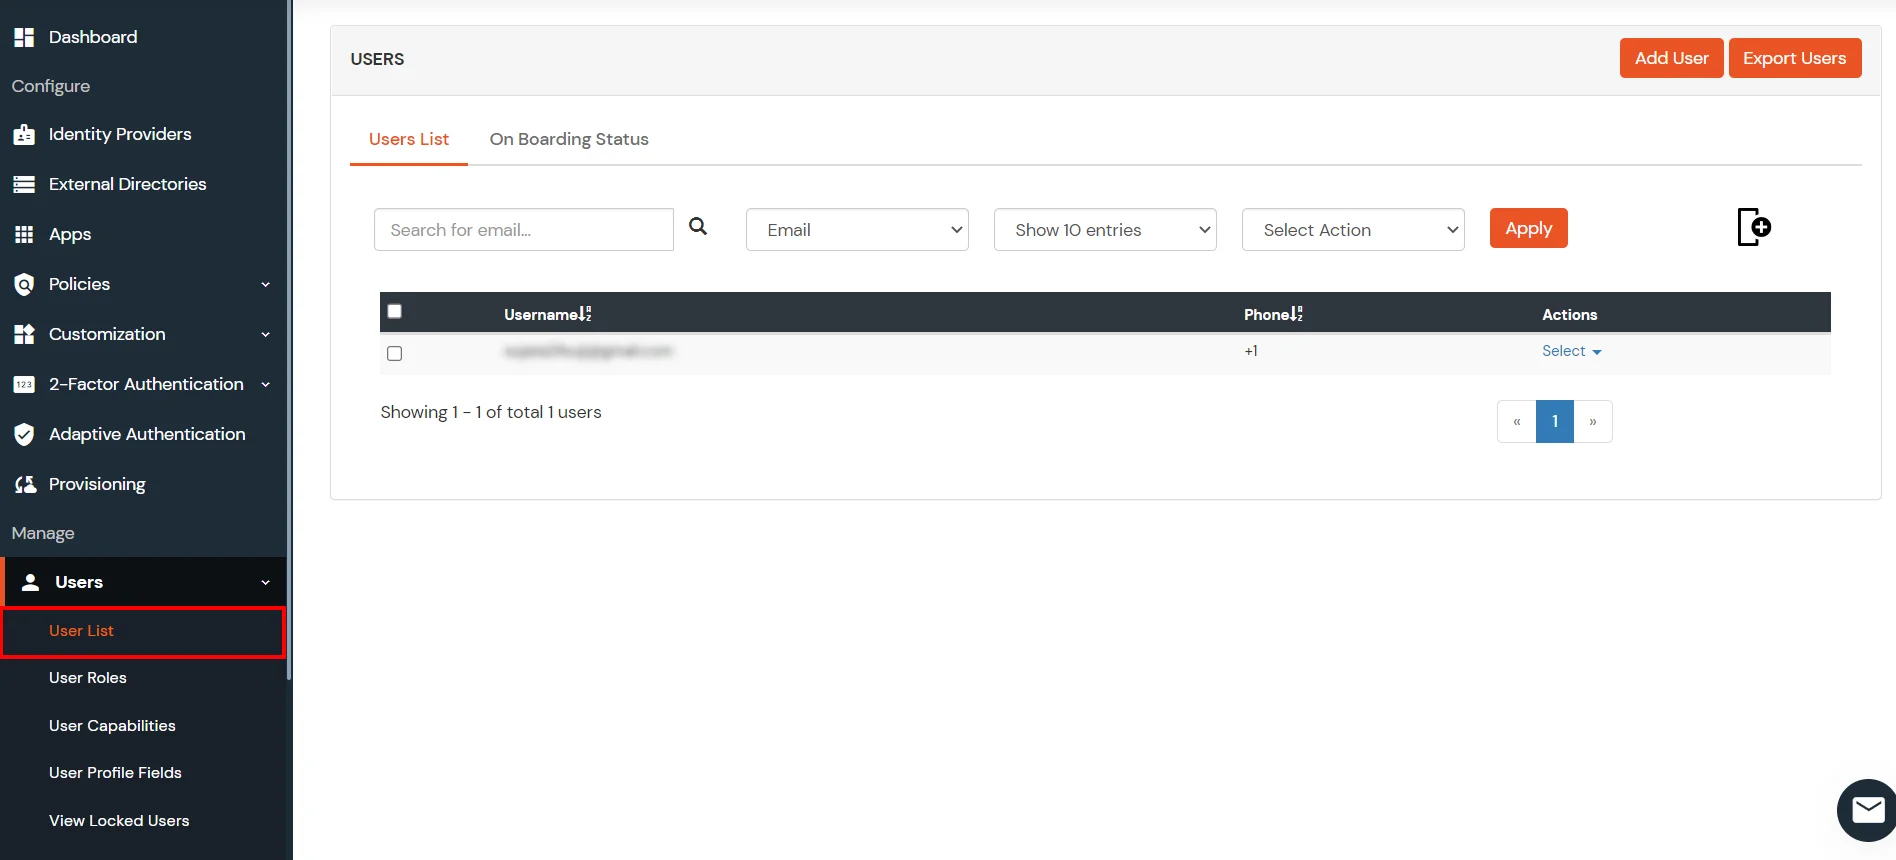Open User Roles in sidebar
The width and height of the screenshot is (1896, 860).
pyautogui.click(x=88, y=678)
